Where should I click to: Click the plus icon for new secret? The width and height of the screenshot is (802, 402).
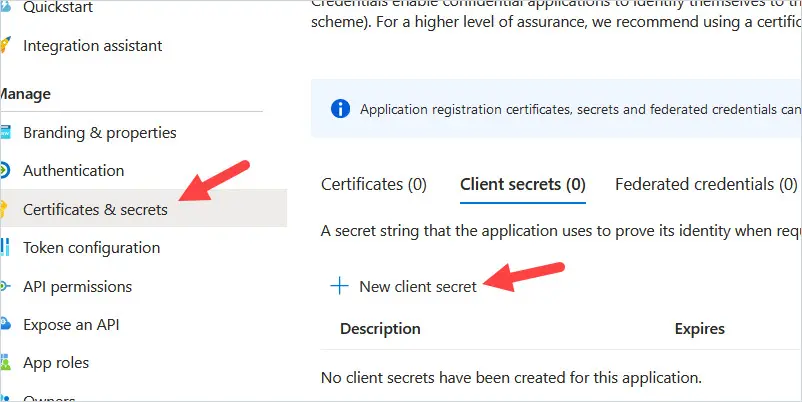(339, 286)
